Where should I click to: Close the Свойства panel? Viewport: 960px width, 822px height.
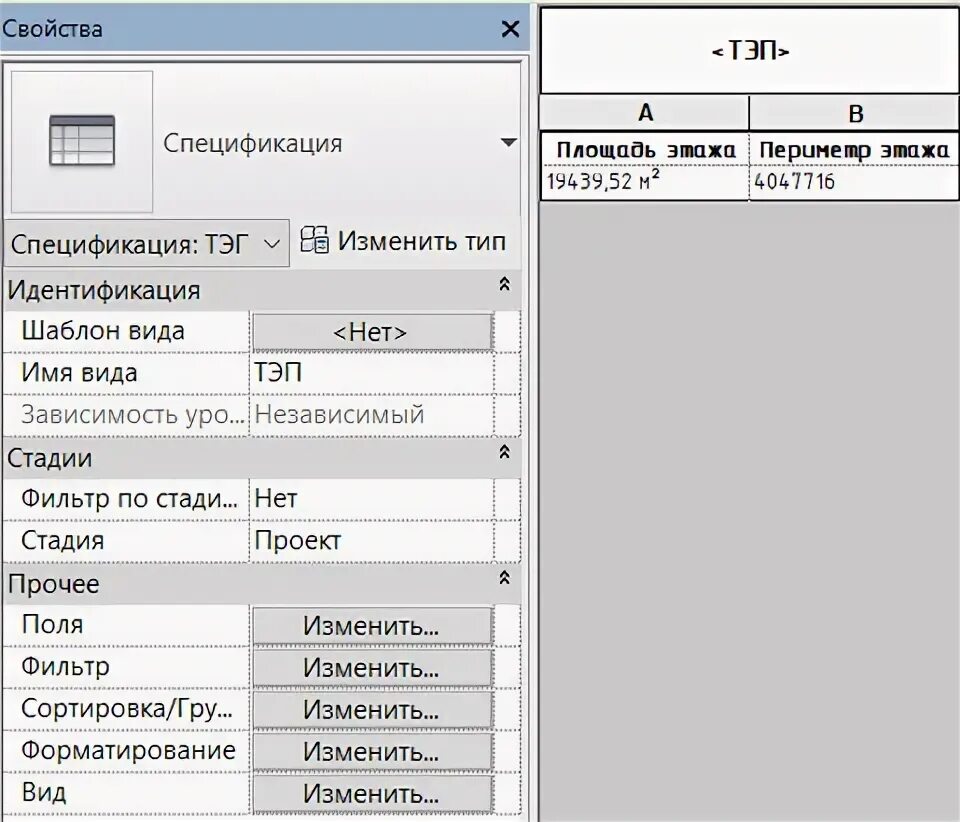pyautogui.click(x=511, y=29)
